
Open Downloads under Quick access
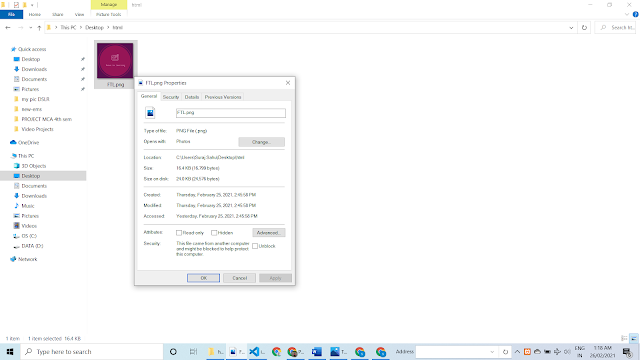pyautogui.click(x=34, y=69)
